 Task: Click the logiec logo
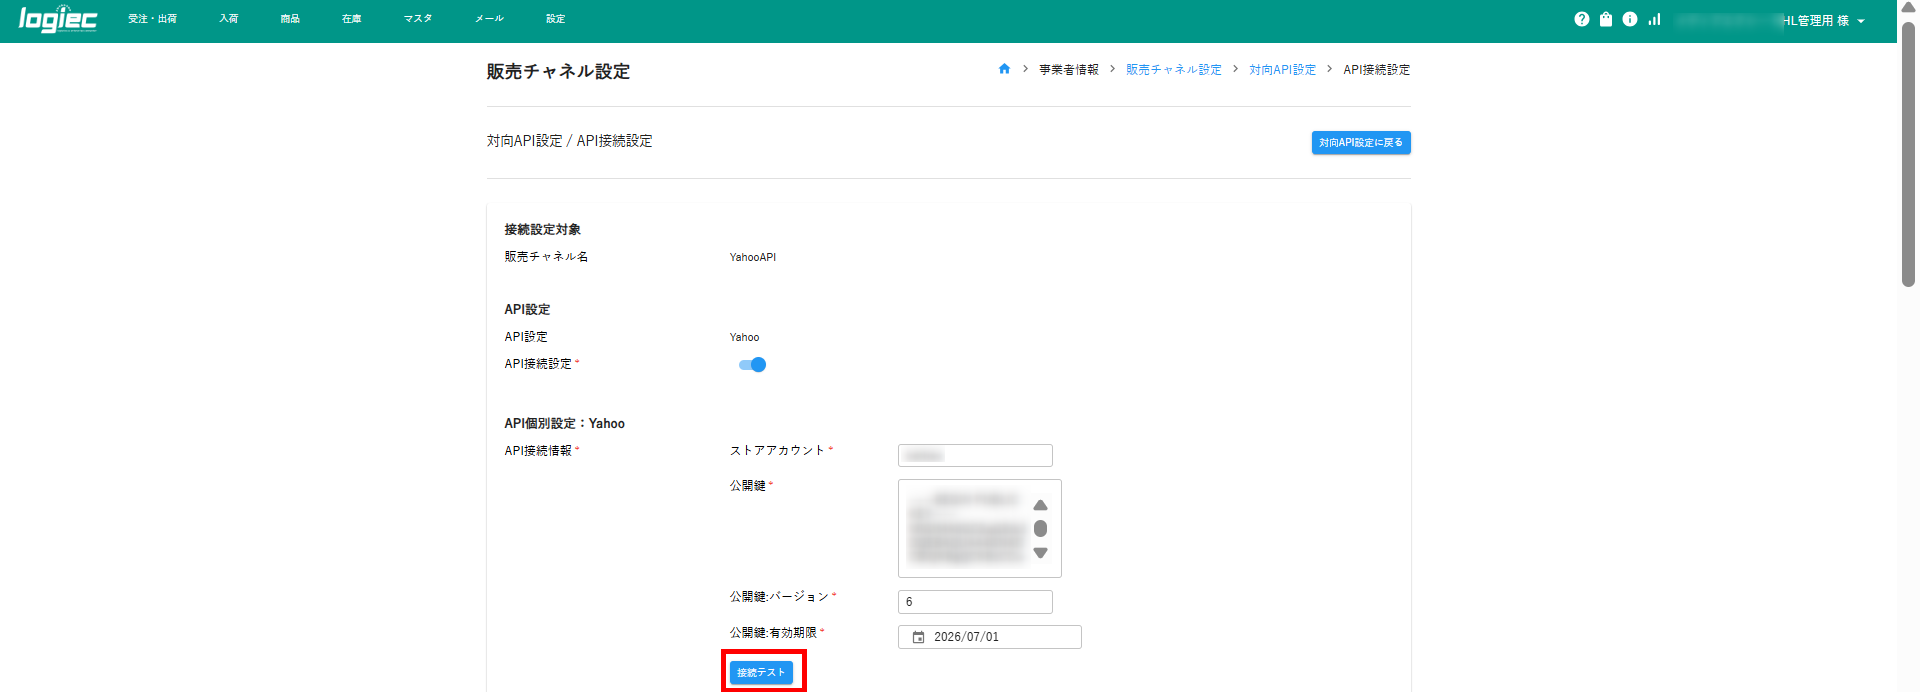pos(58,19)
